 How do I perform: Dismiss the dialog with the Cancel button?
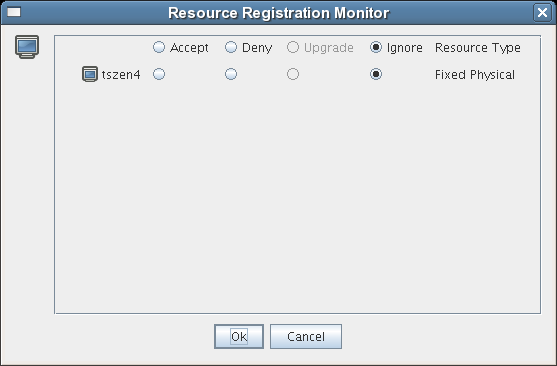click(x=306, y=336)
